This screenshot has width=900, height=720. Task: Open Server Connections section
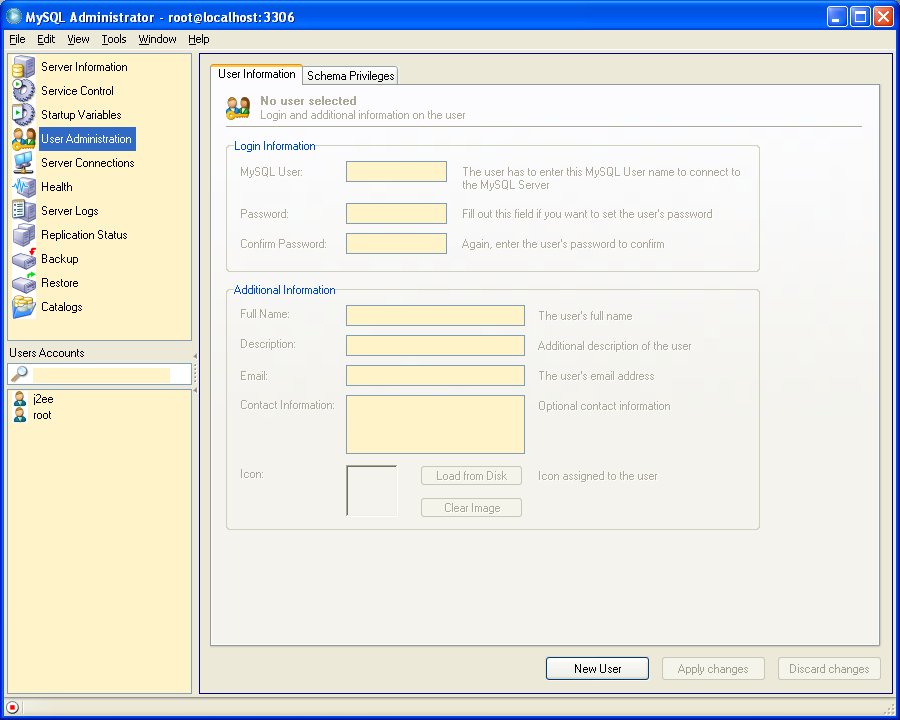(x=88, y=163)
